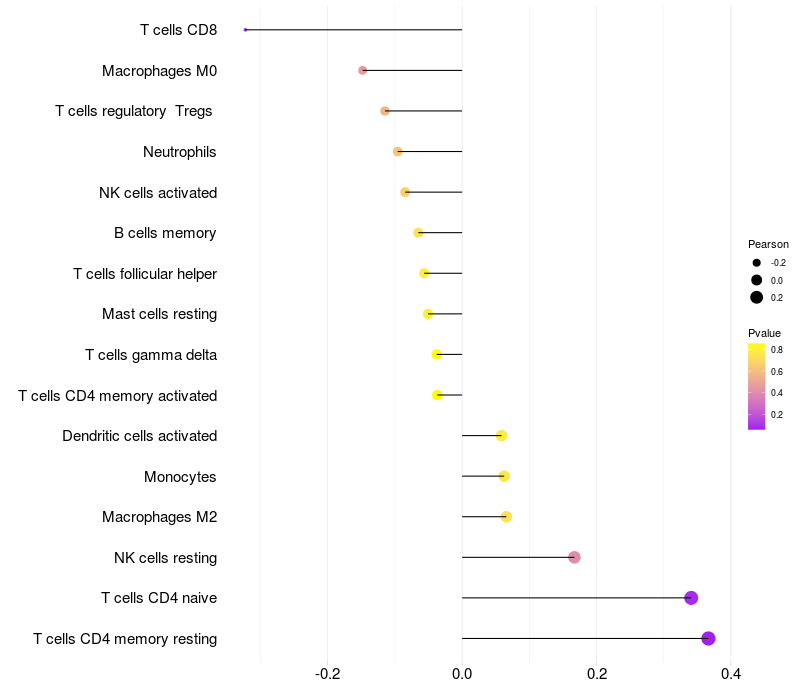800x700 pixels.
Task: Select the T cells CD4 memory resting dot
Action: (708, 638)
